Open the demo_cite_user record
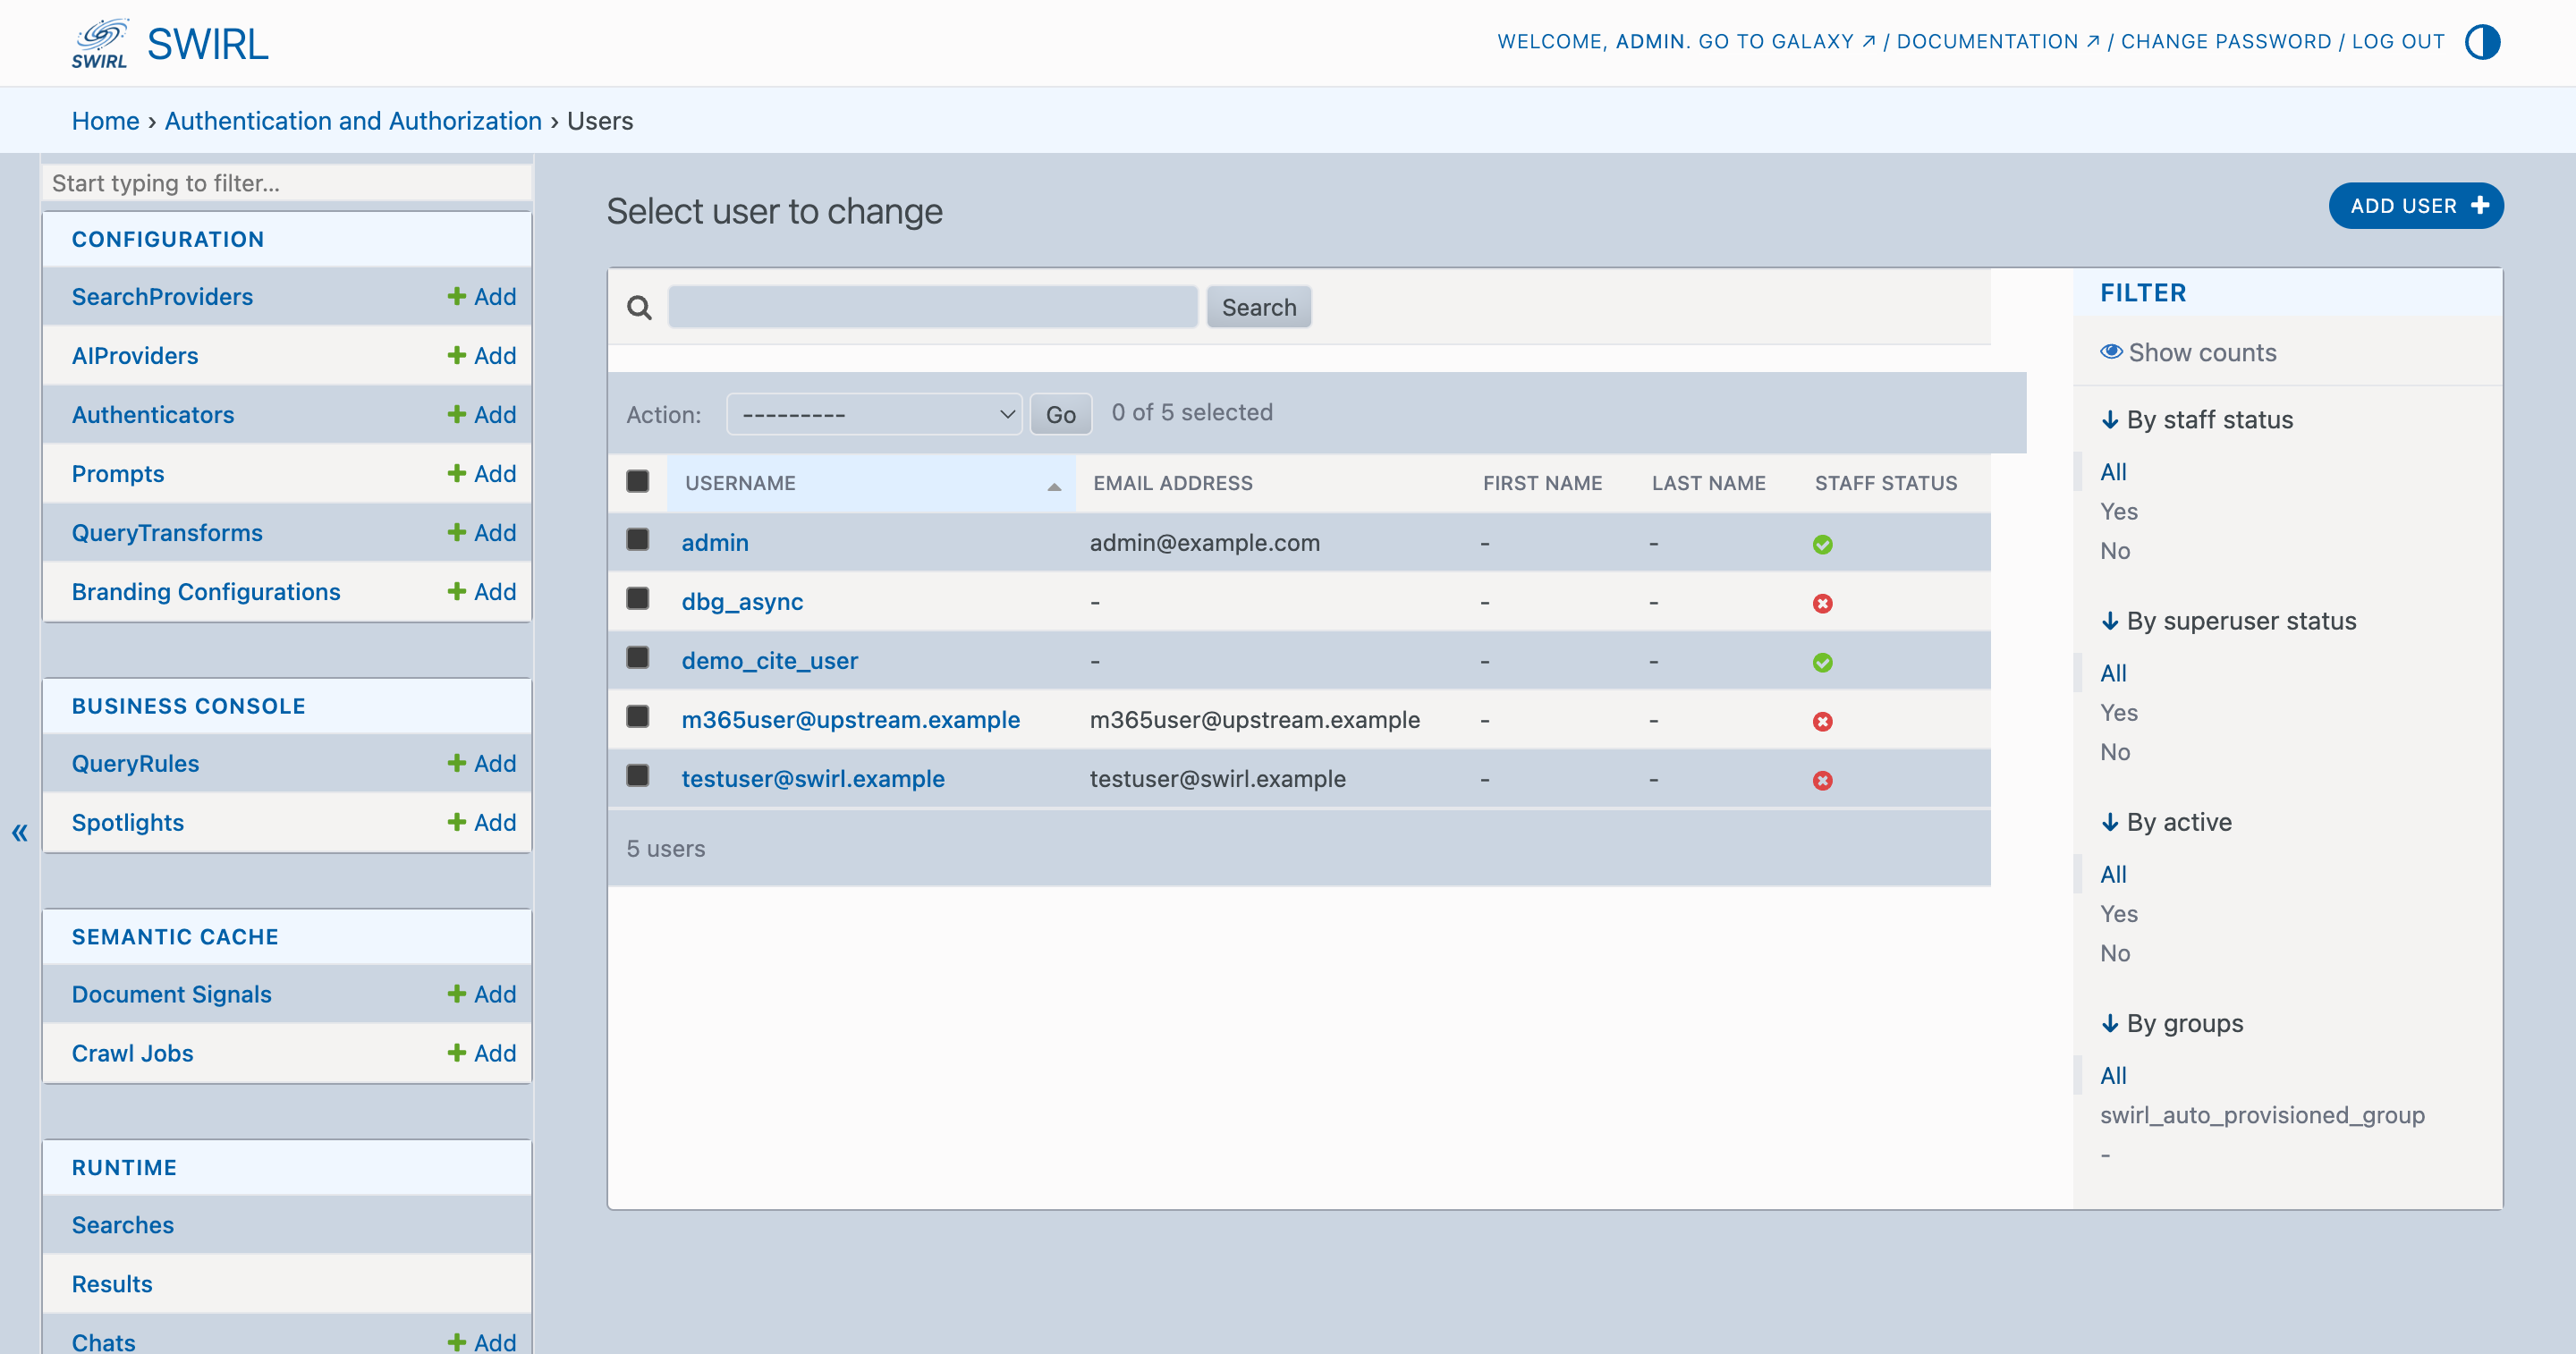 769,660
